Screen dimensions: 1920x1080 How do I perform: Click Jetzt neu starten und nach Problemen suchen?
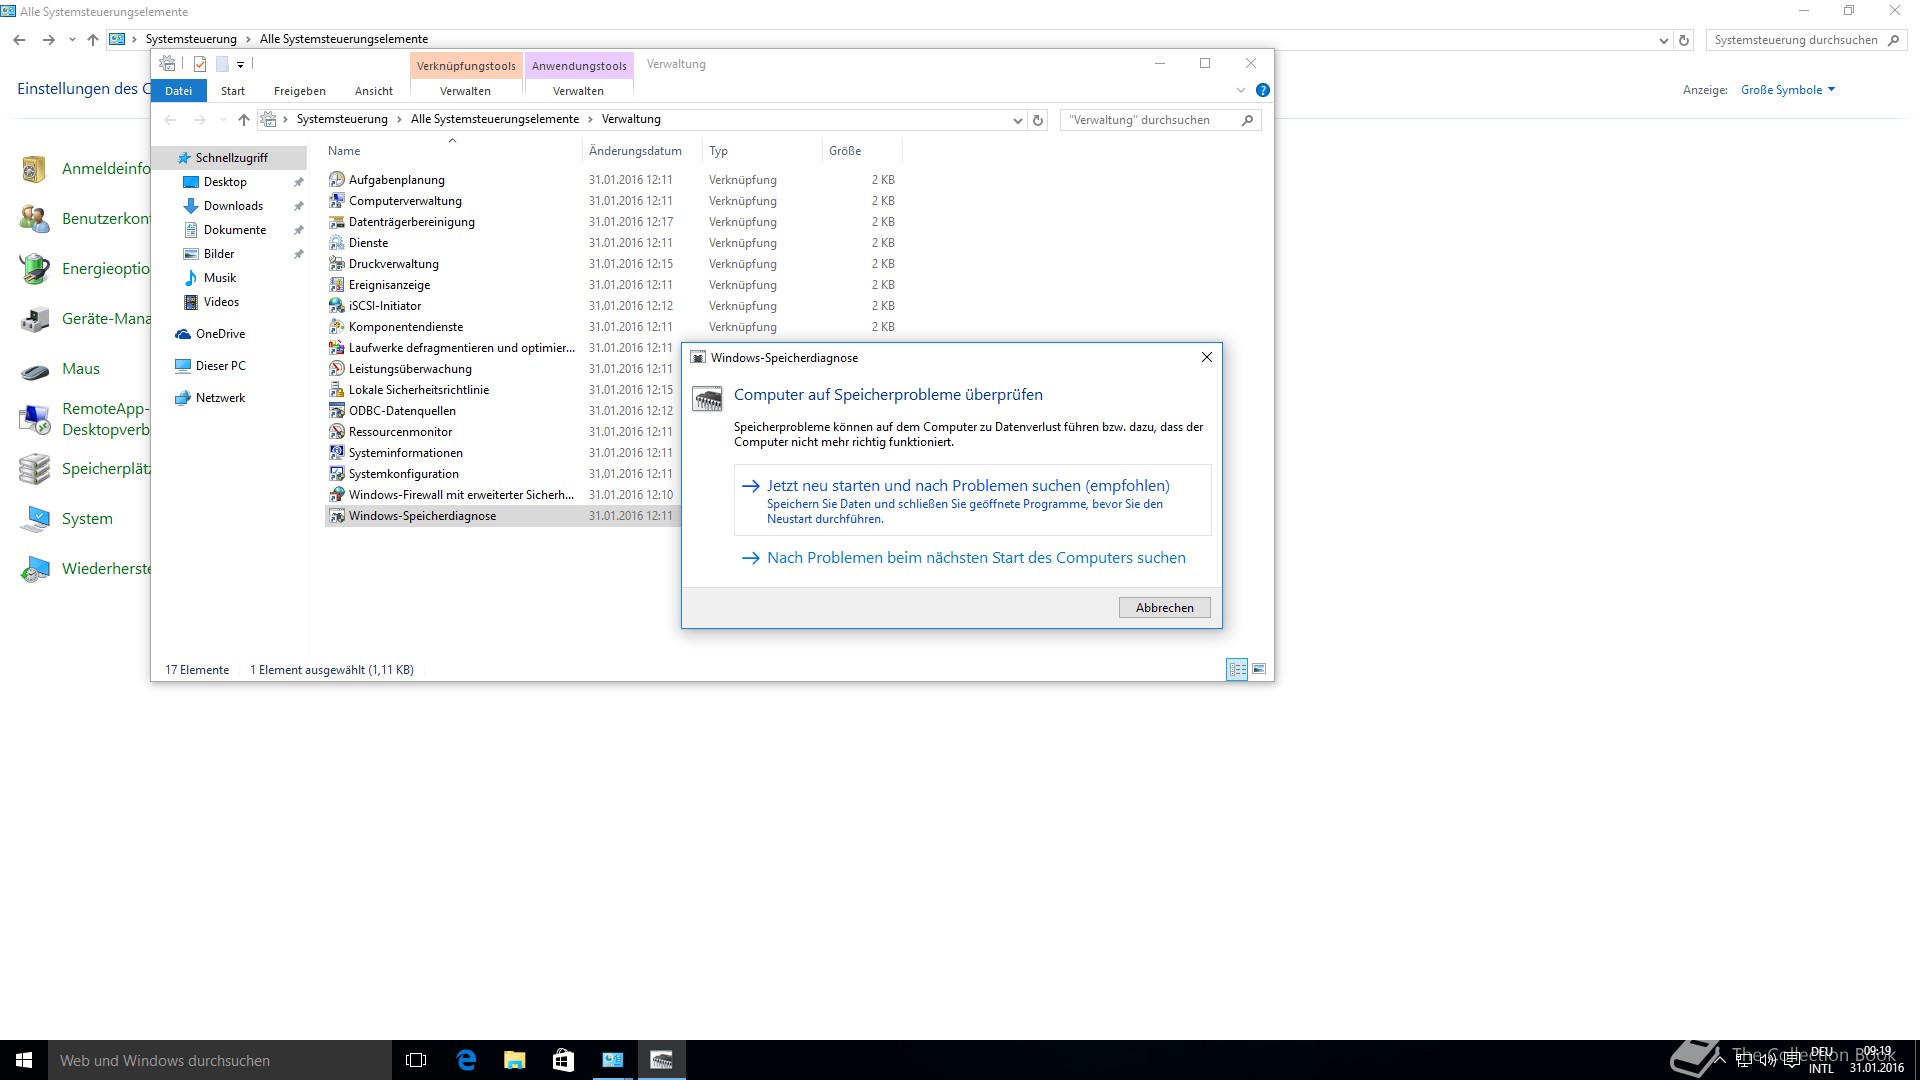click(972, 500)
